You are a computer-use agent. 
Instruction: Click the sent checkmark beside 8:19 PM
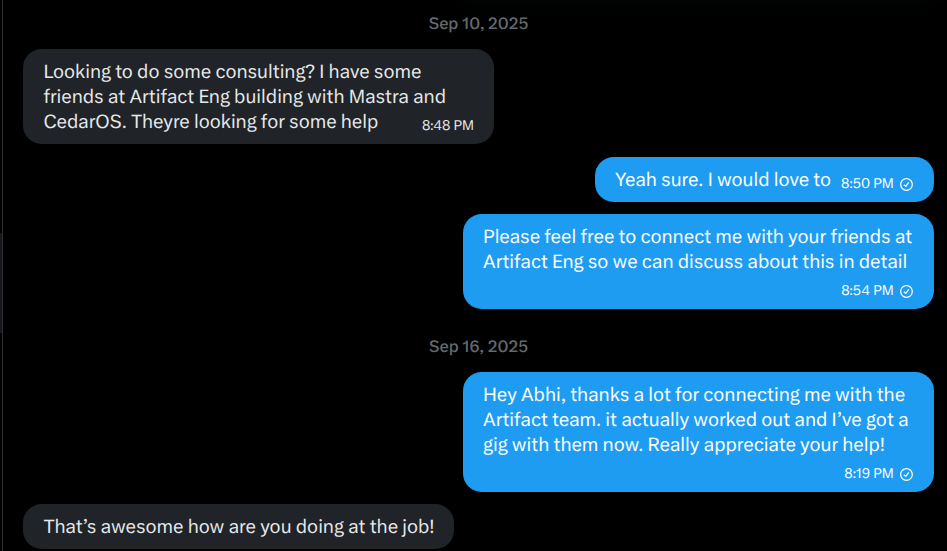[907, 474]
